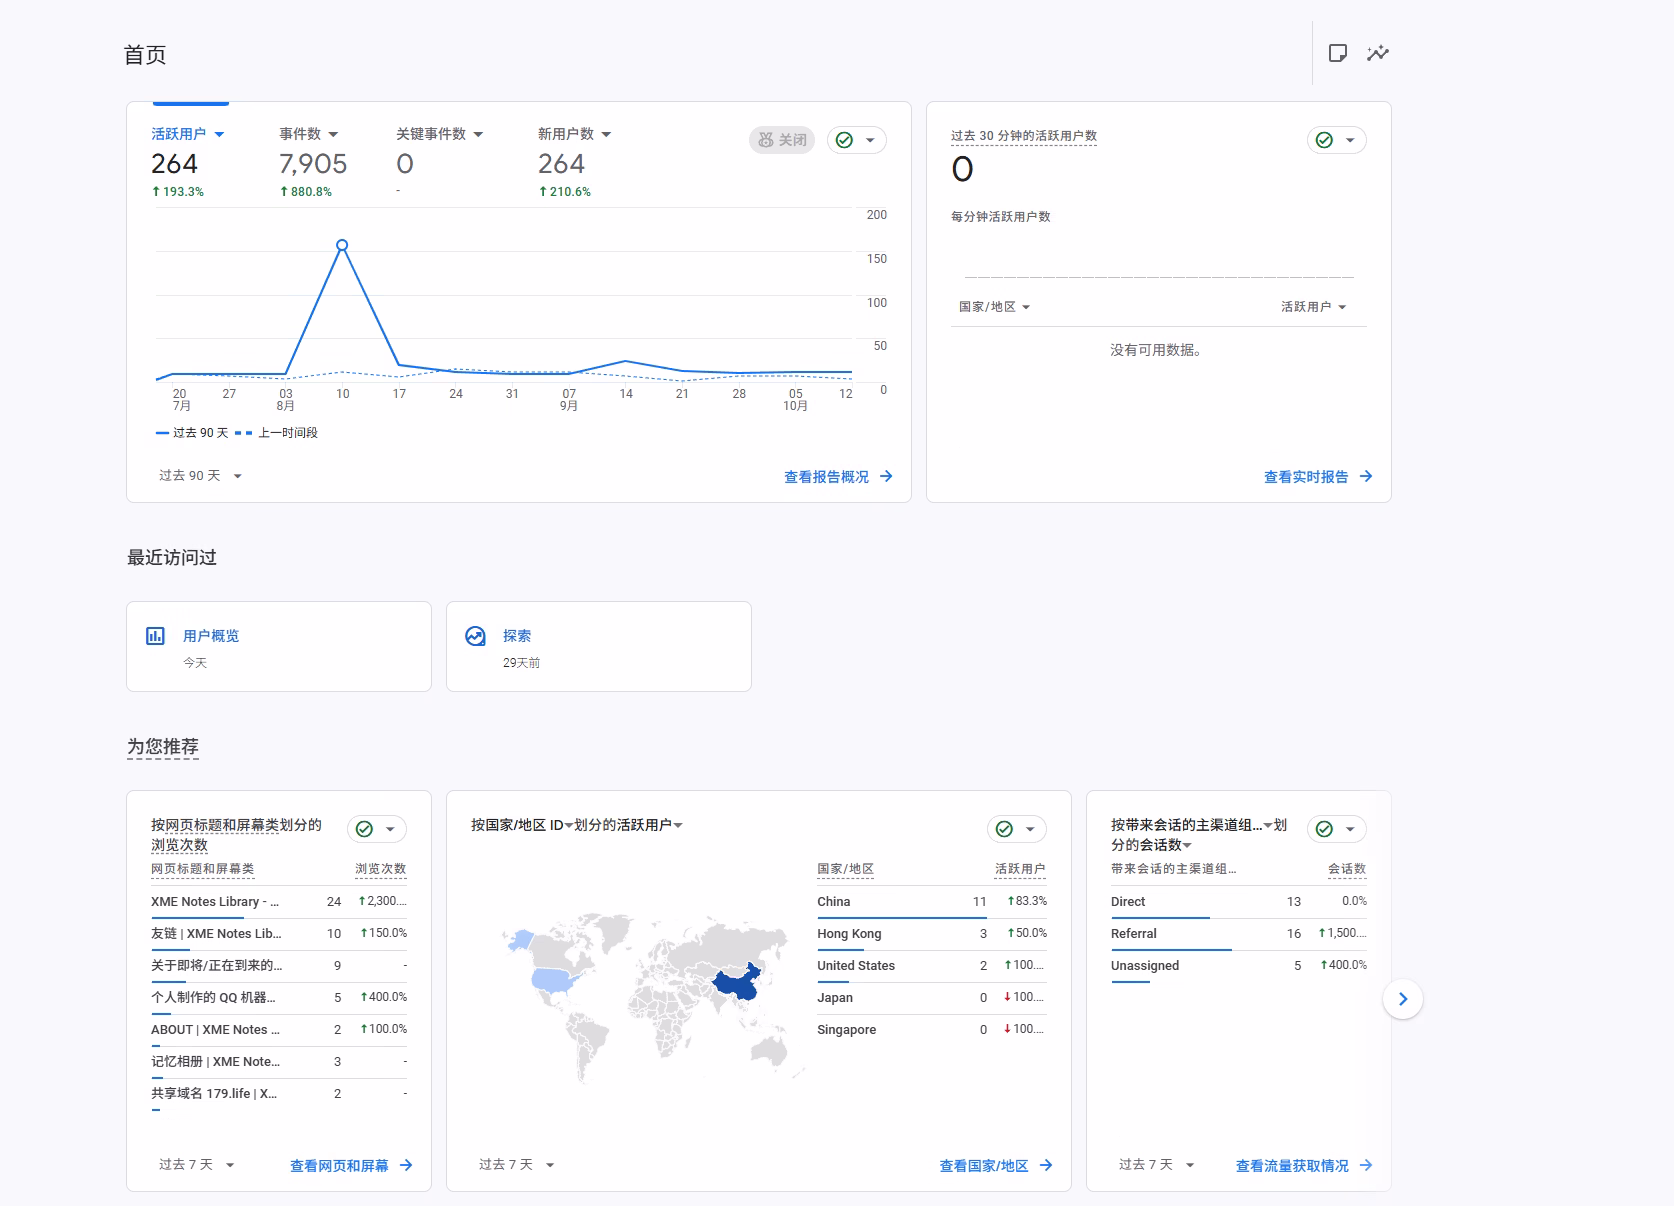Click the peak data point on line chart
Image resolution: width=1674 pixels, height=1206 pixels.
click(x=342, y=245)
